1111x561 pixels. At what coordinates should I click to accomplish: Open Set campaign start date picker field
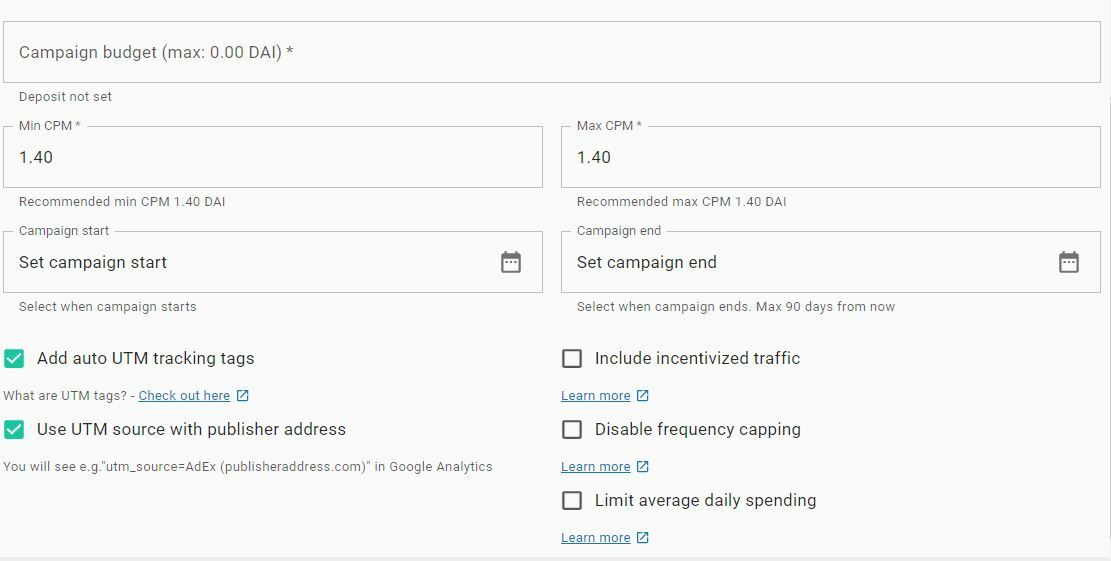click(273, 262)
